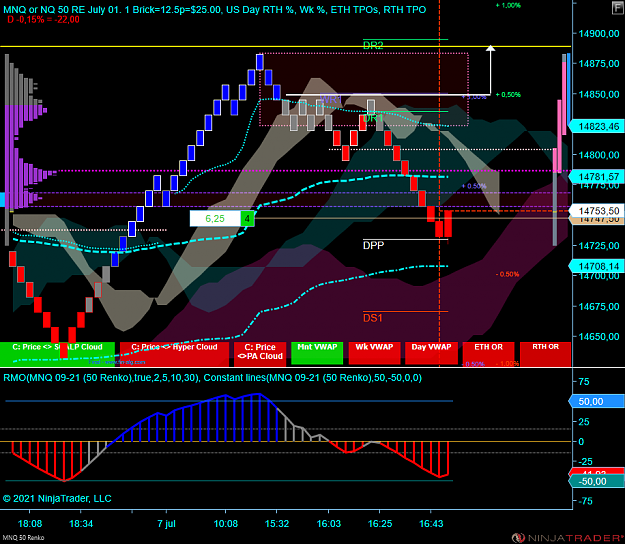The width and height of the screenshot is (625, 544).
Task: Click the white upward arrow drawing tip
Action: [x=491, y=48]
